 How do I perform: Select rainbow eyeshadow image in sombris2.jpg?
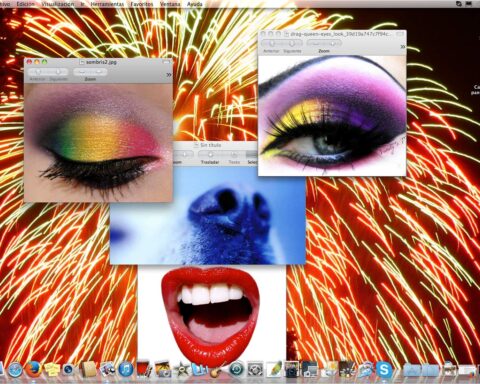coord(98,143)
